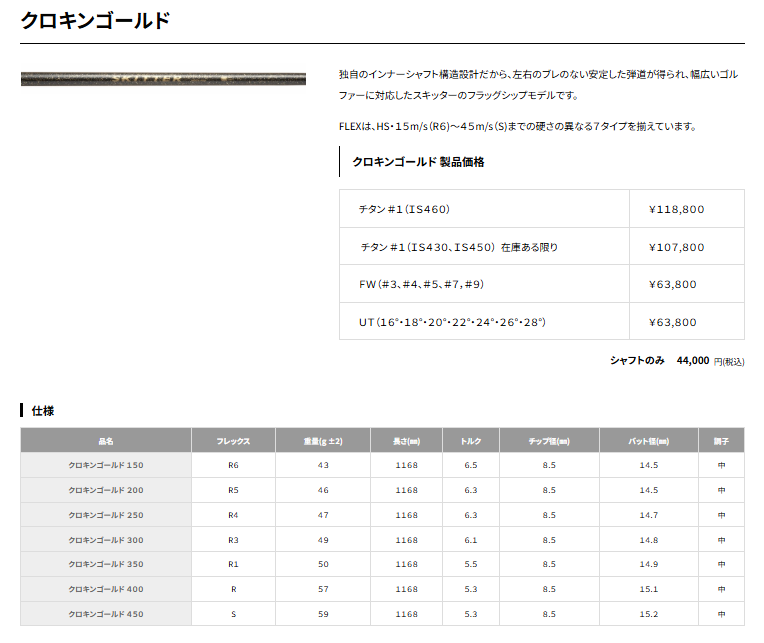Click the R6 flex cell

(x=233, y=465)
